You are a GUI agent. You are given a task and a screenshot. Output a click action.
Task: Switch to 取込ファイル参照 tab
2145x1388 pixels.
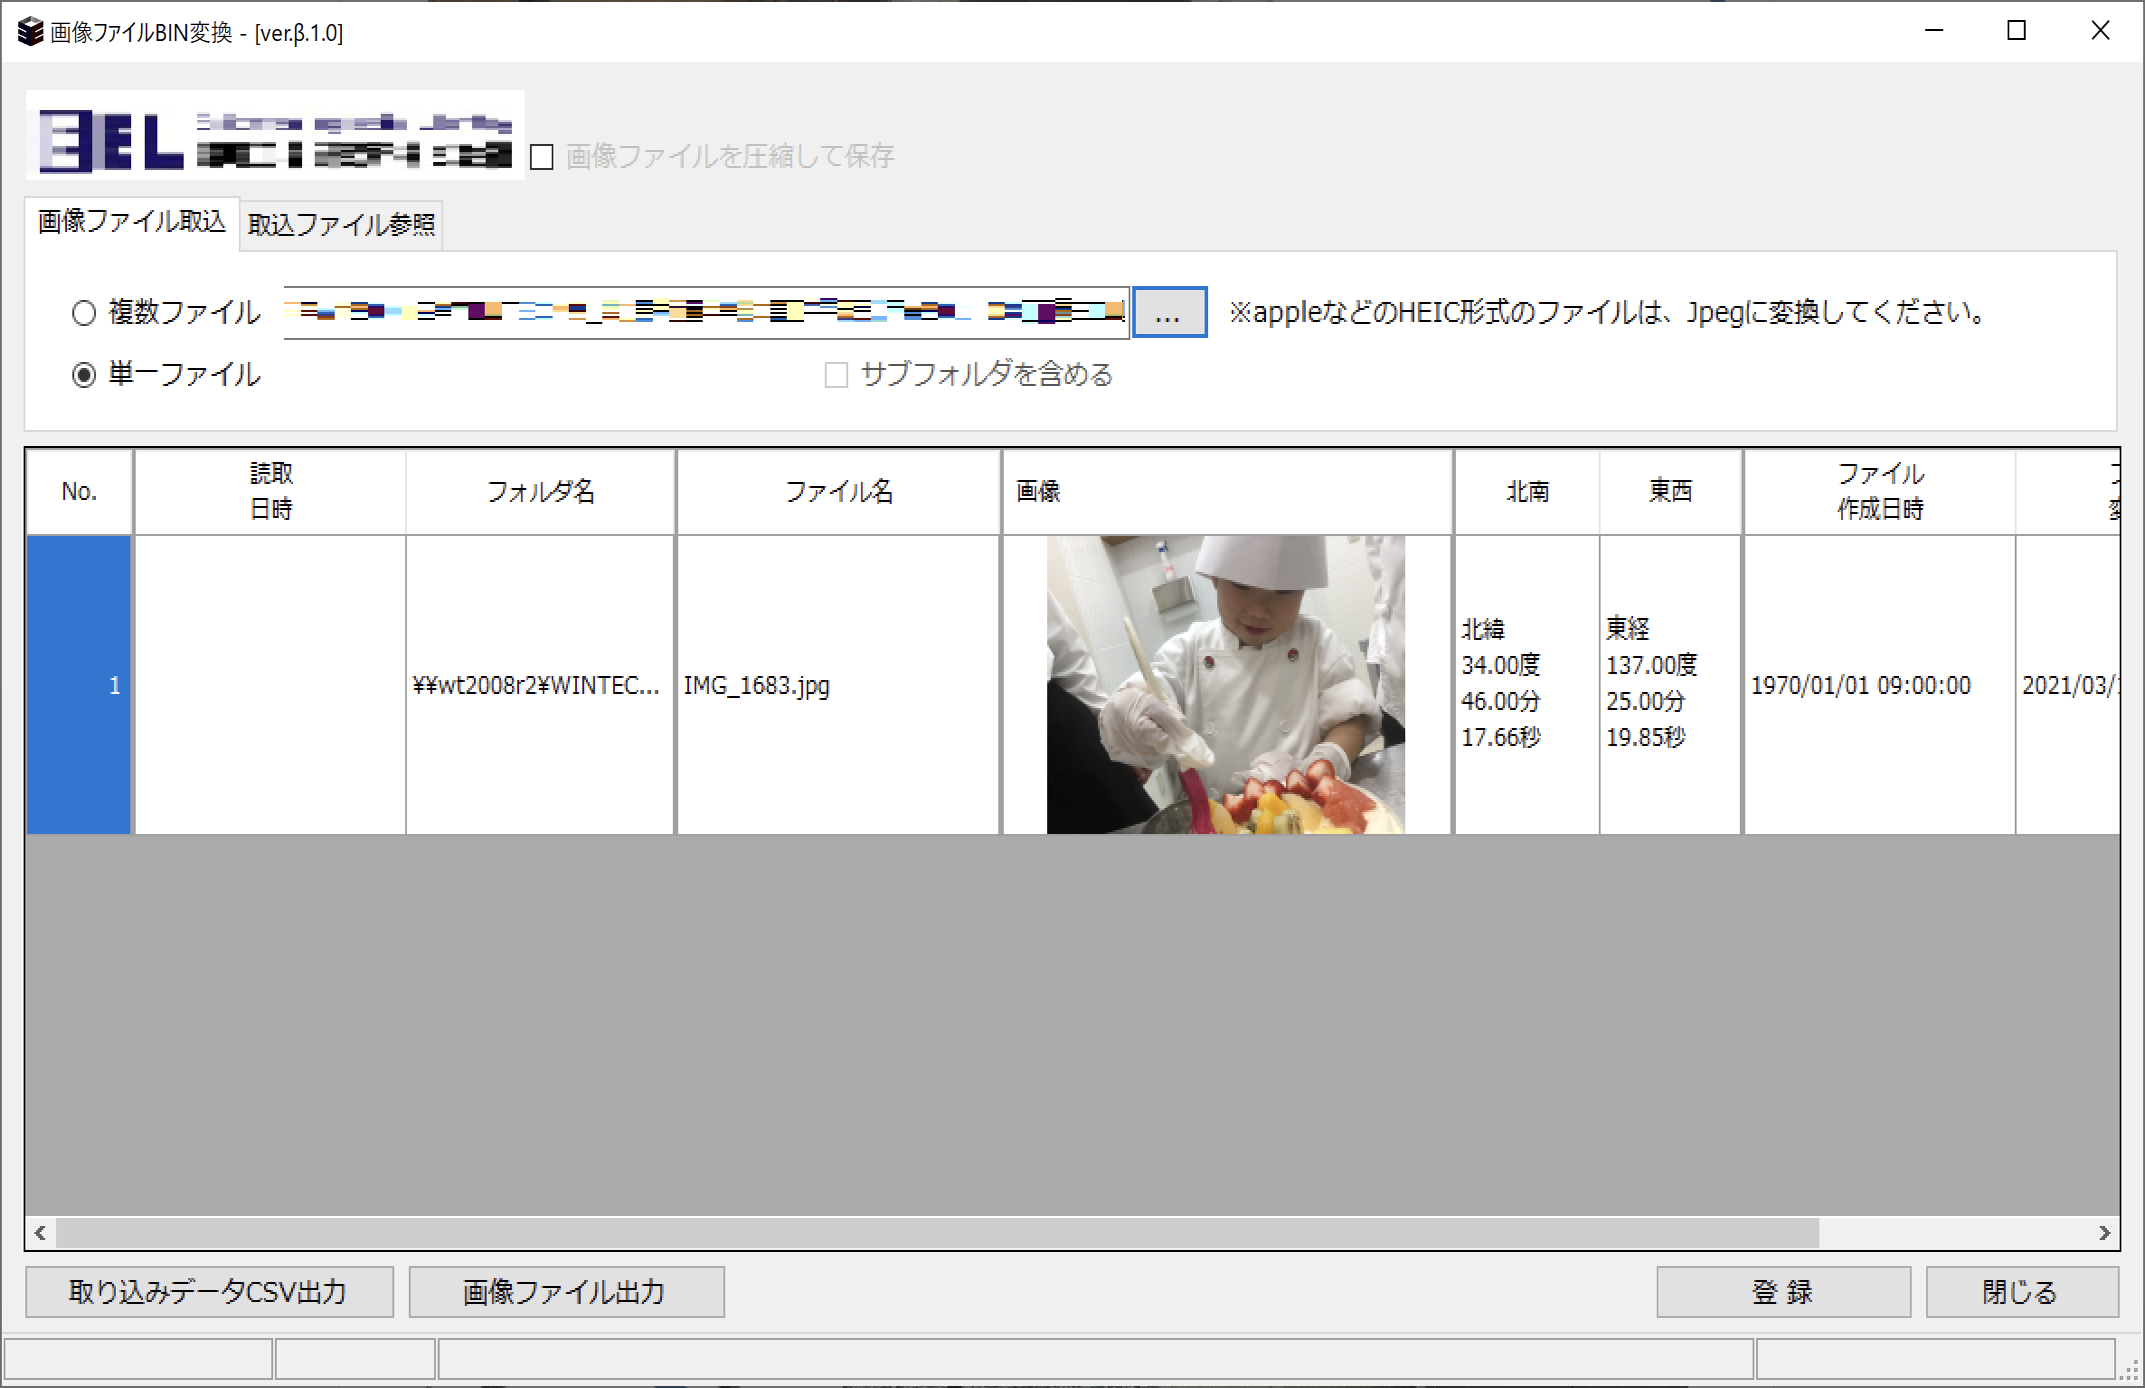click(341, 225)
